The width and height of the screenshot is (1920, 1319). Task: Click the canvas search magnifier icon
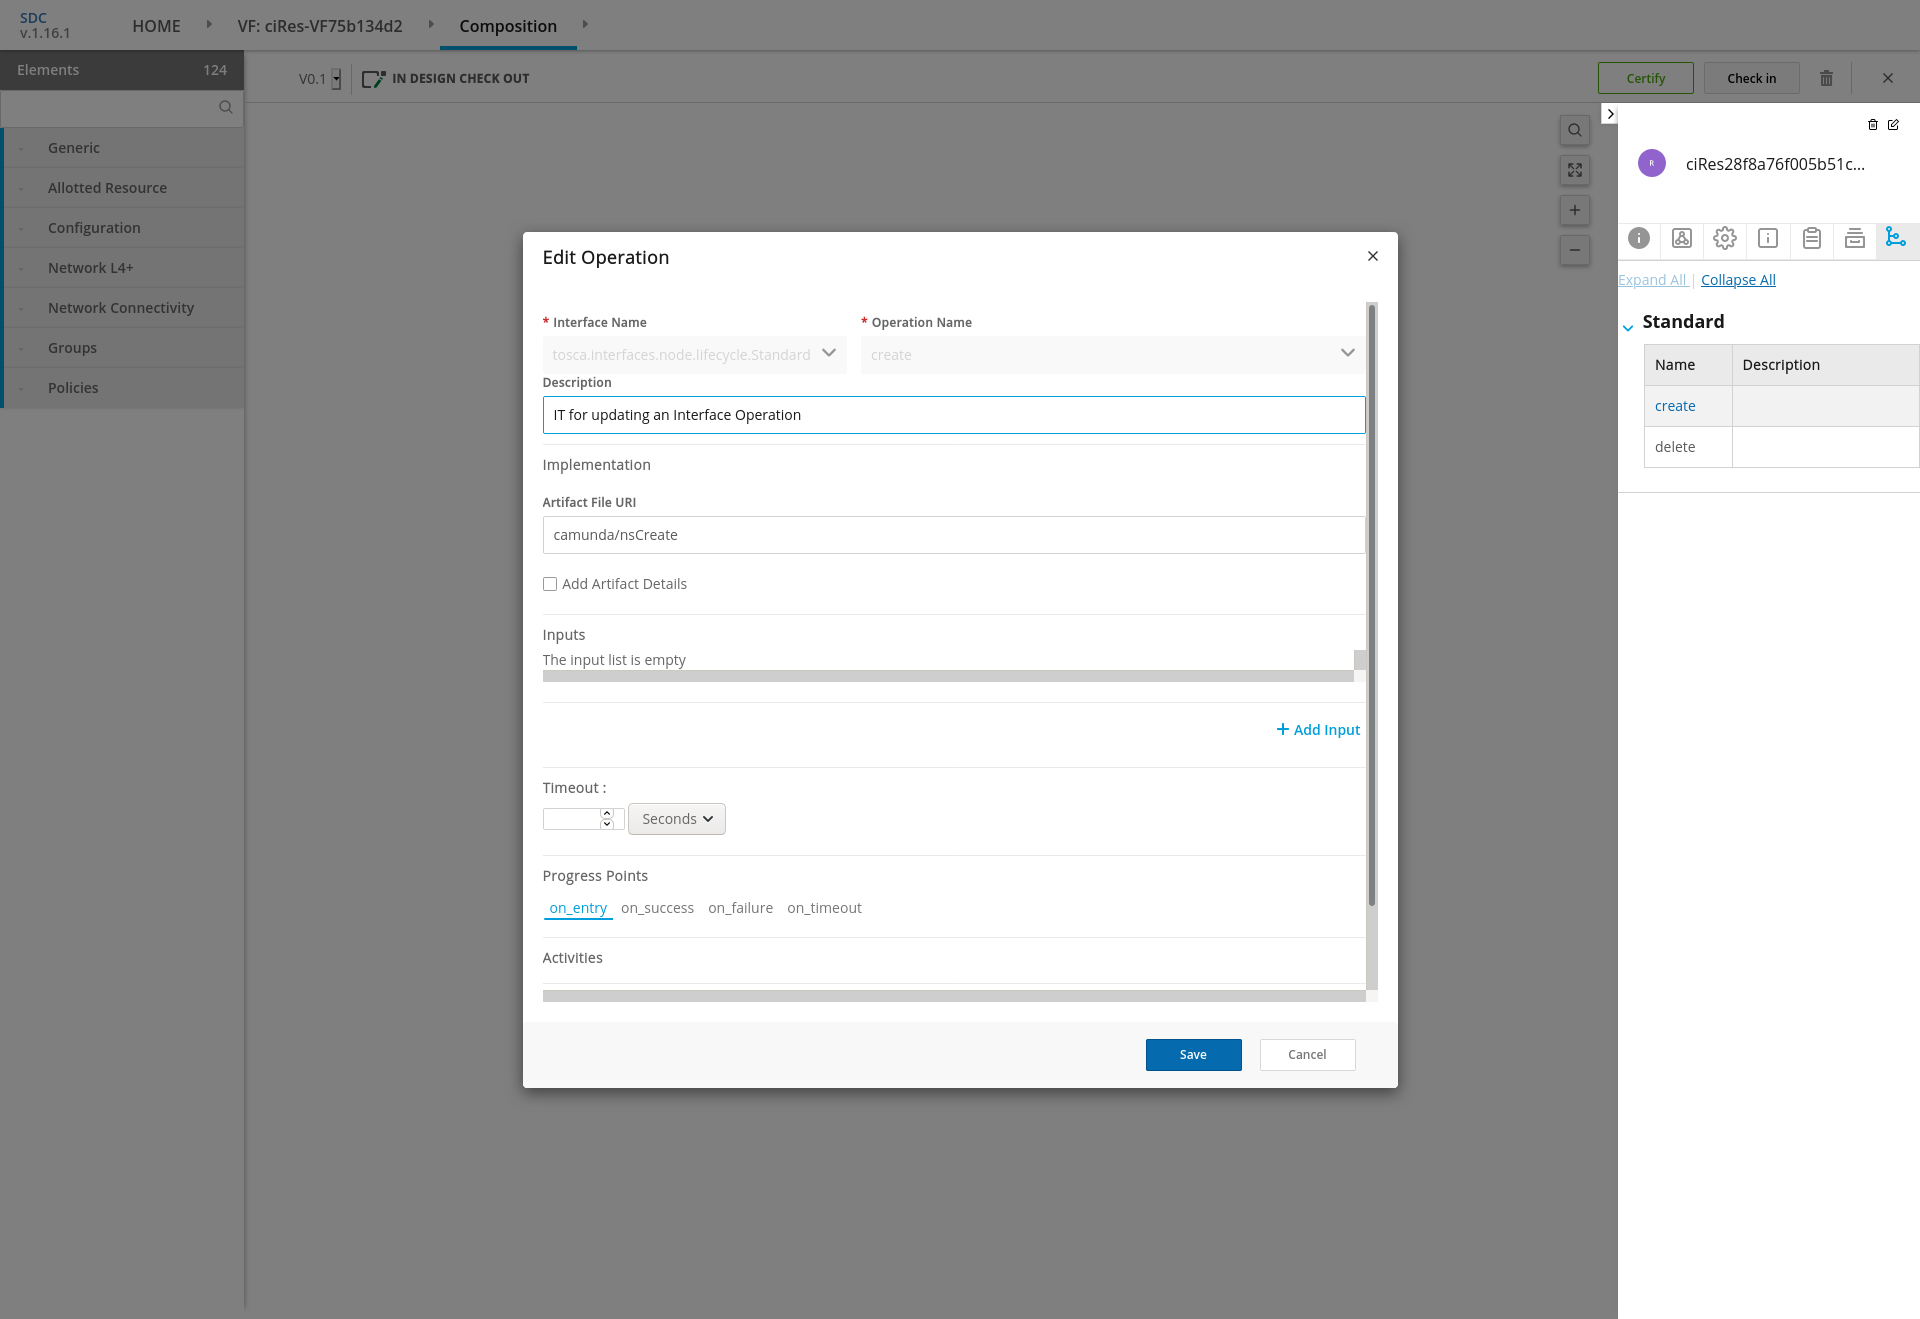[1574, 130]
